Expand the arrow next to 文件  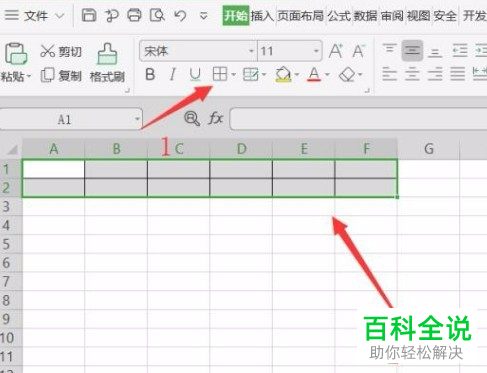(x=60, y=16)
